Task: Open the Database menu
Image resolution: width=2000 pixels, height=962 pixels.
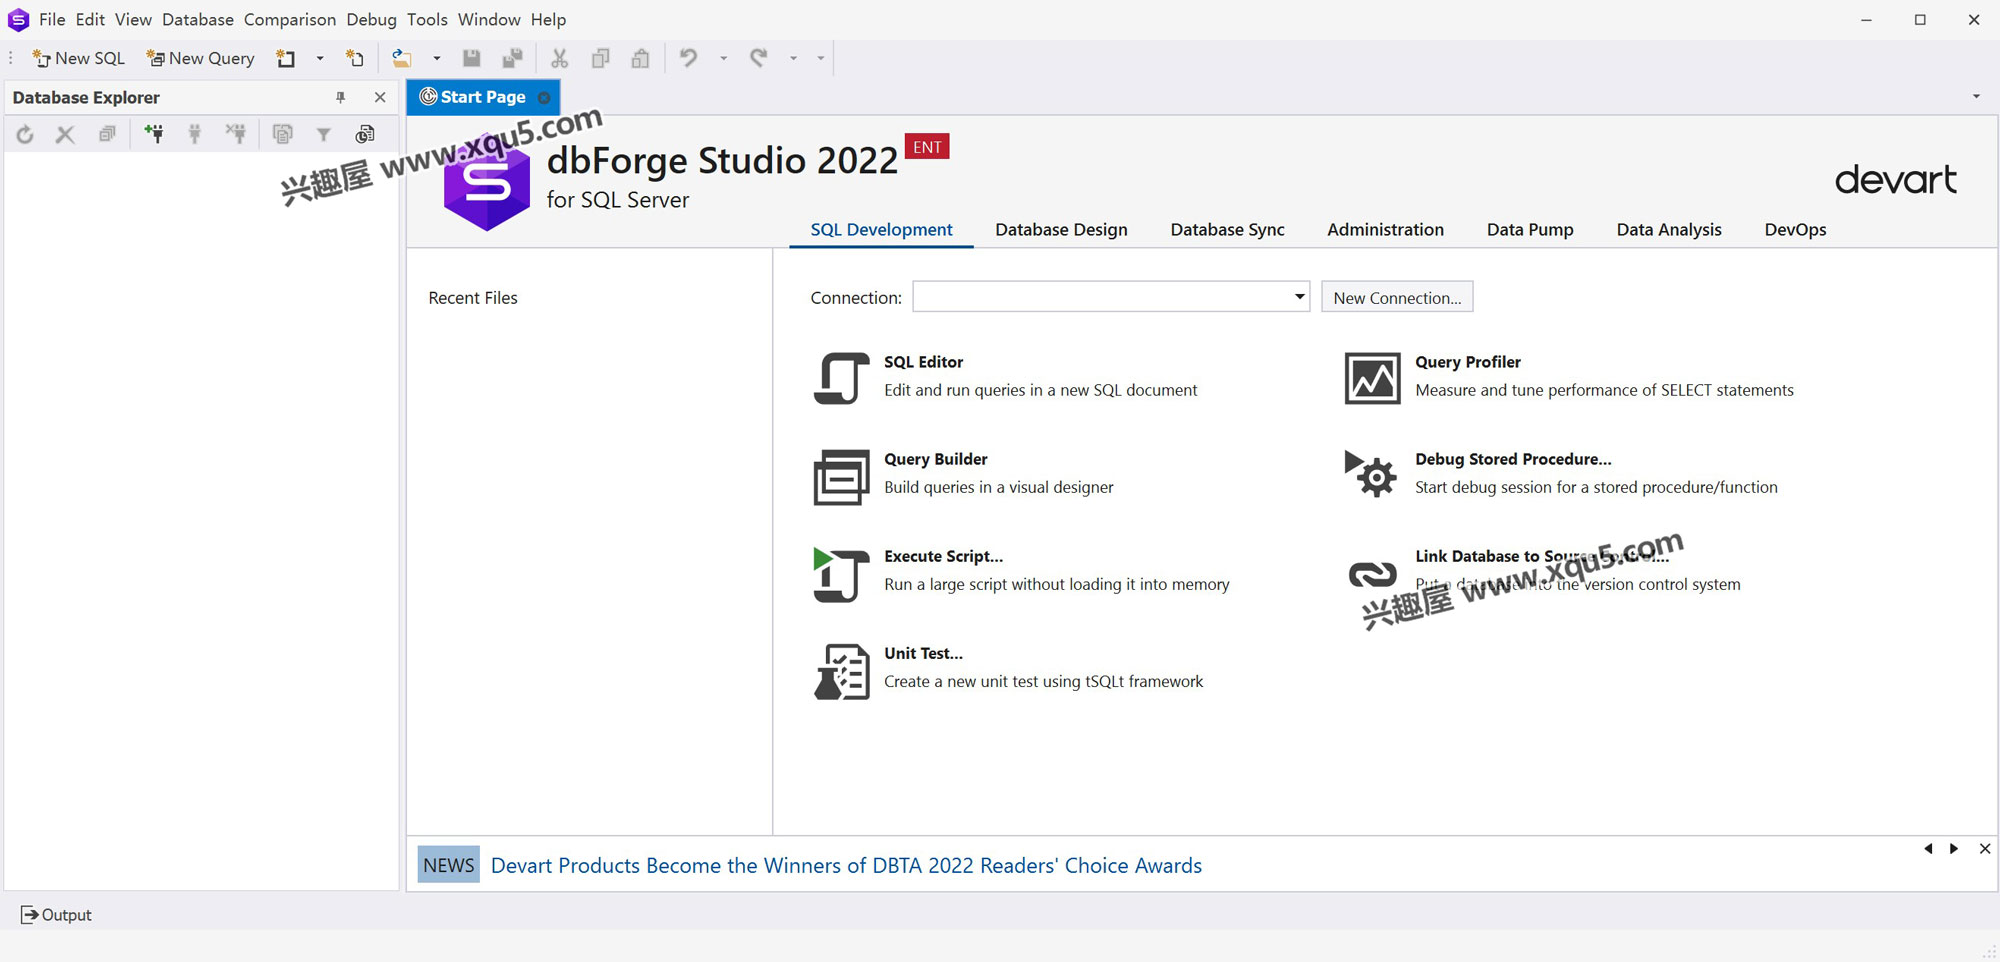Action: (x=198, y=19)
